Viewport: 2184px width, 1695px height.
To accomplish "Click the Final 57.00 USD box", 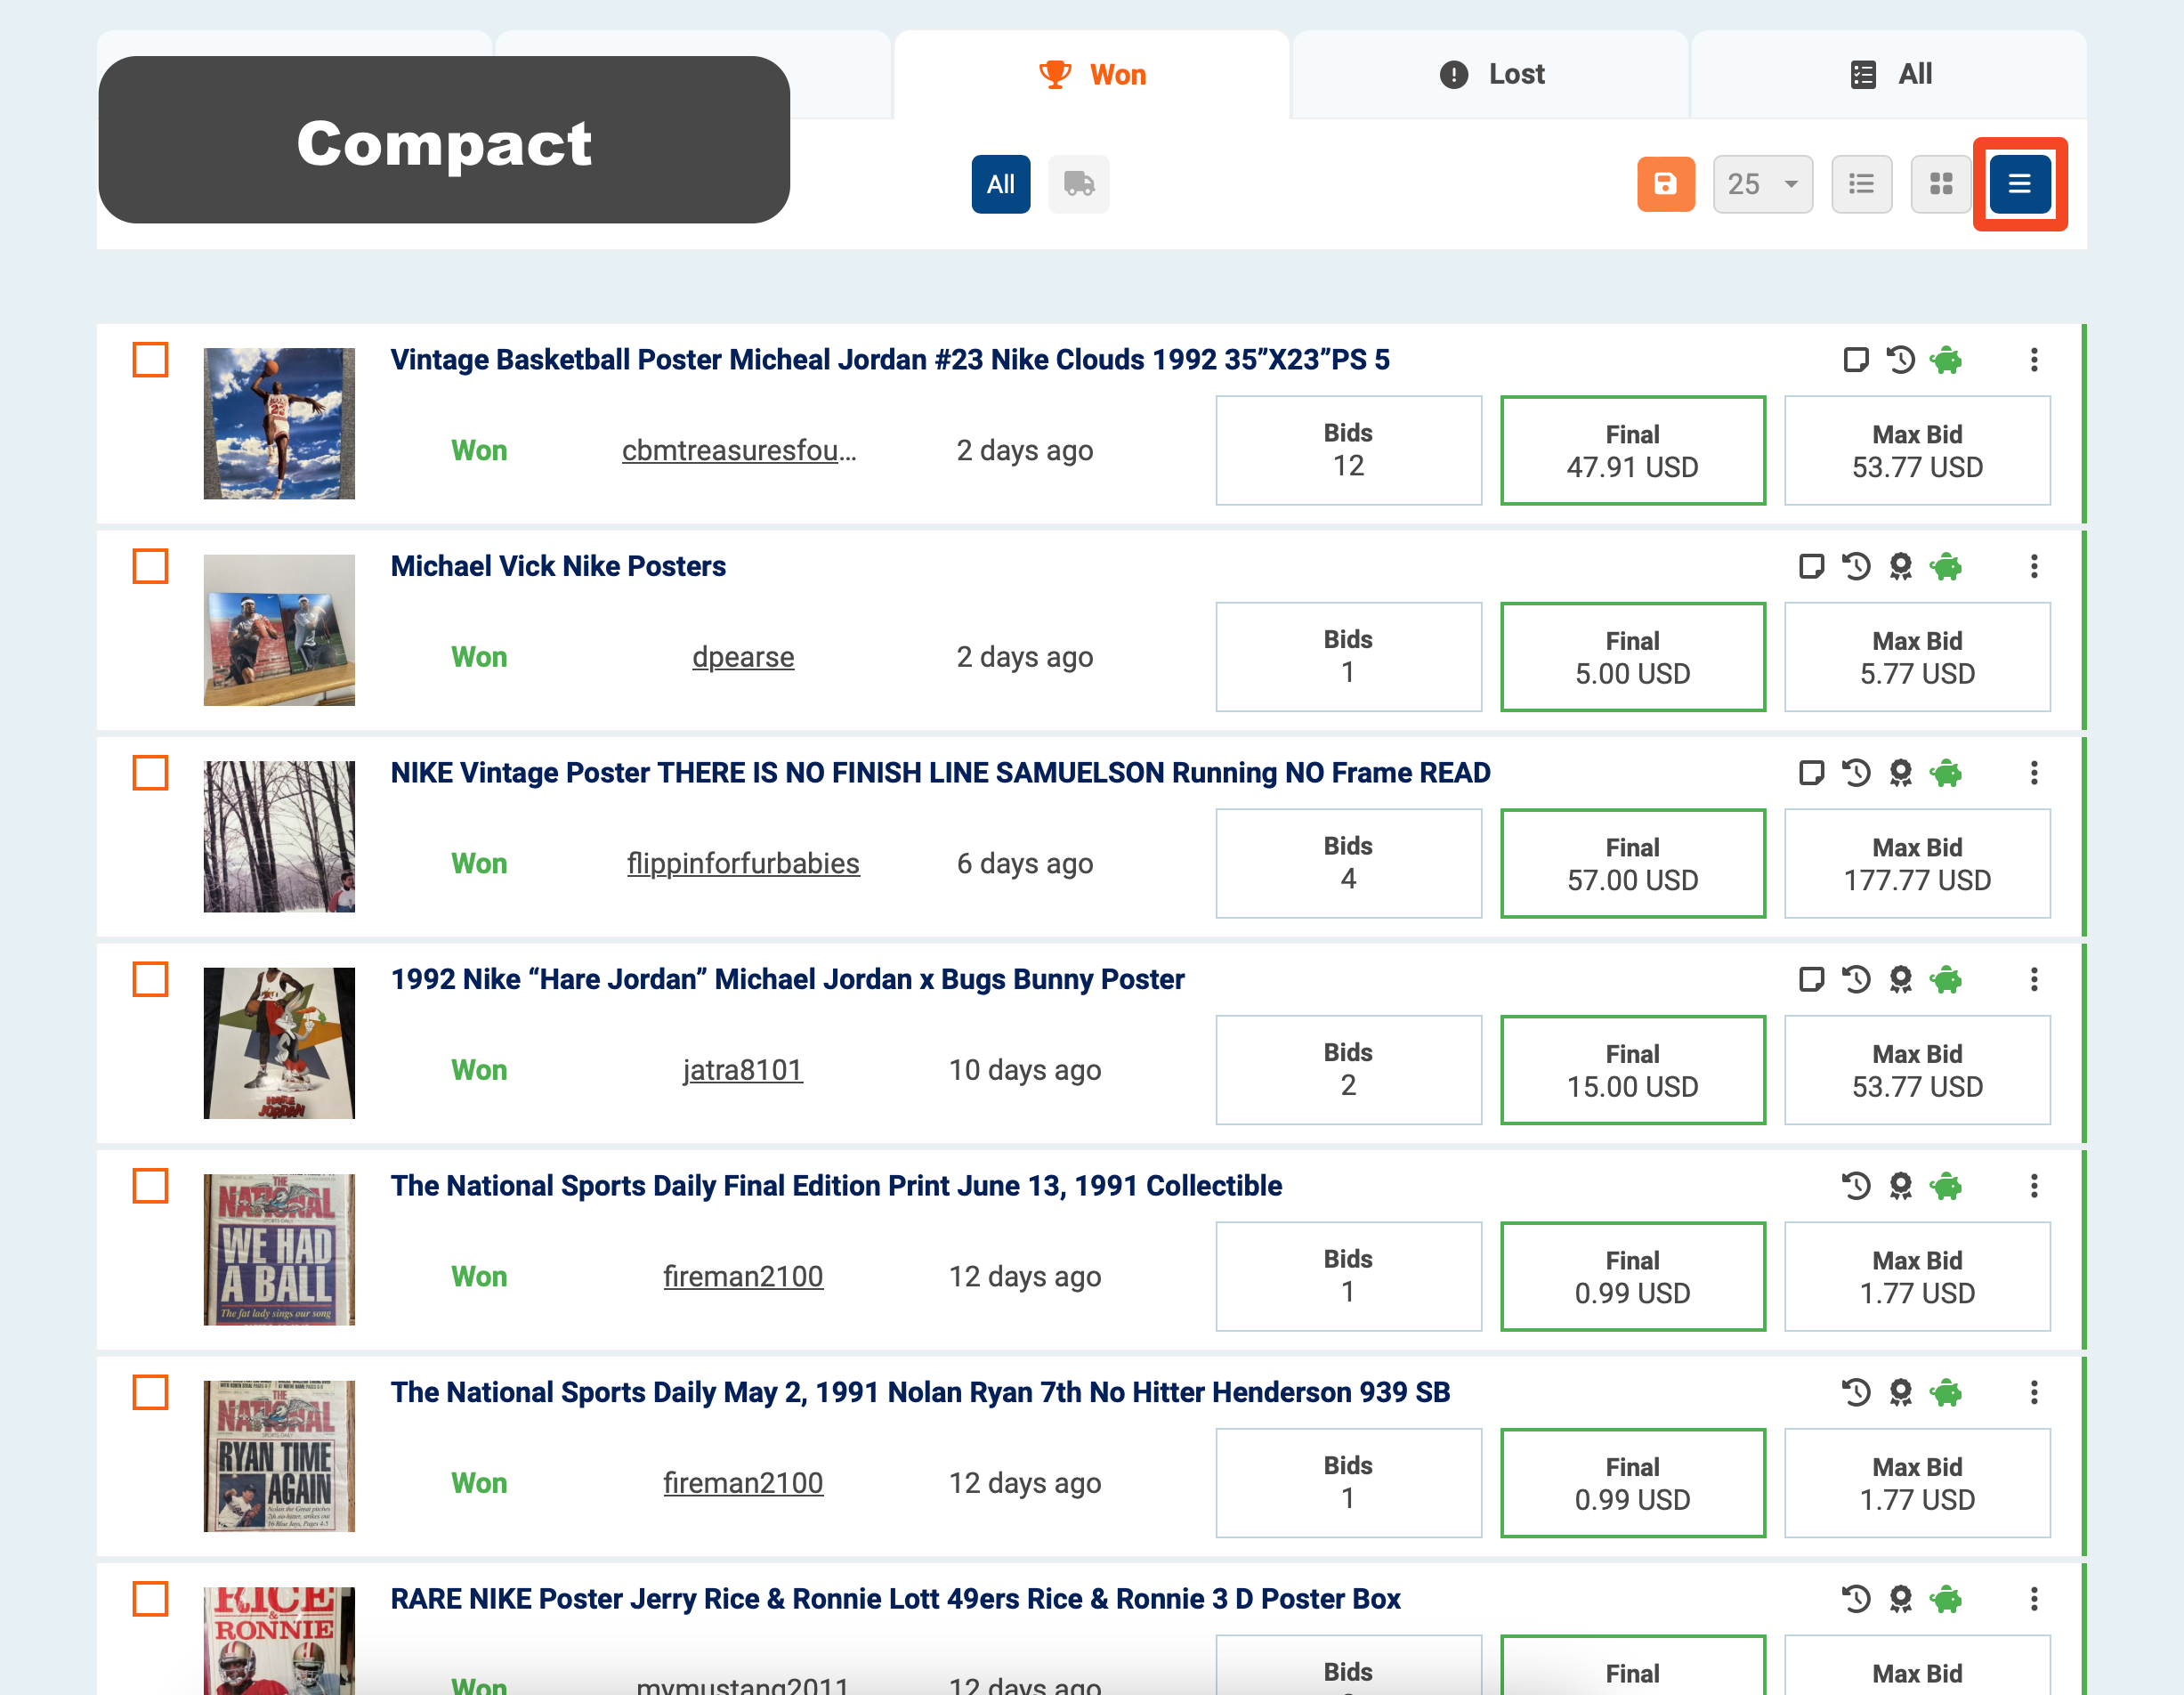I will (1632, 864).
